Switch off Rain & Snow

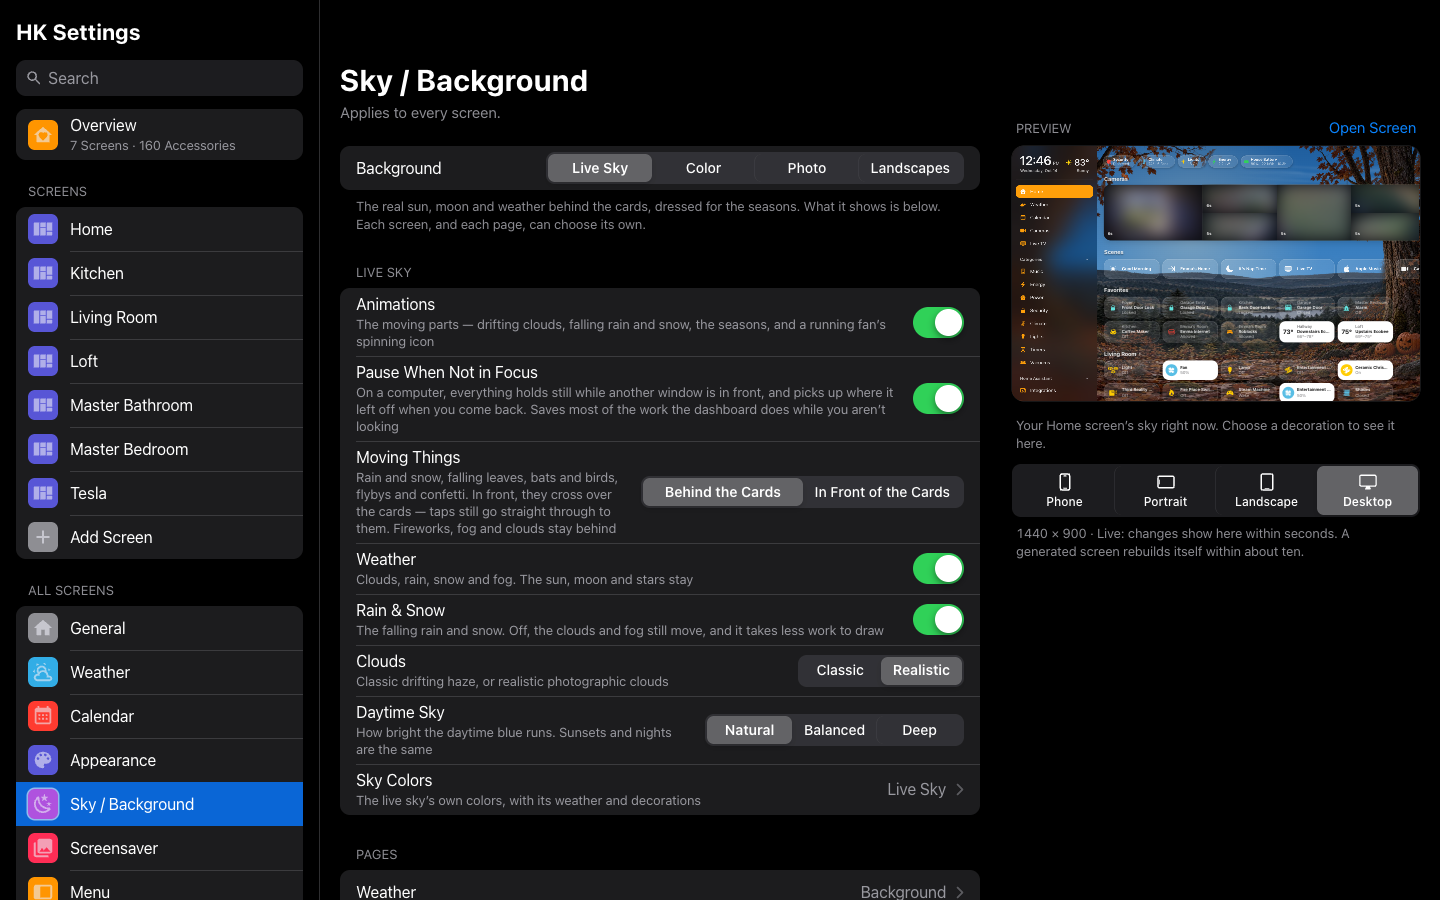pyautogui.click(x=938, y=619)
